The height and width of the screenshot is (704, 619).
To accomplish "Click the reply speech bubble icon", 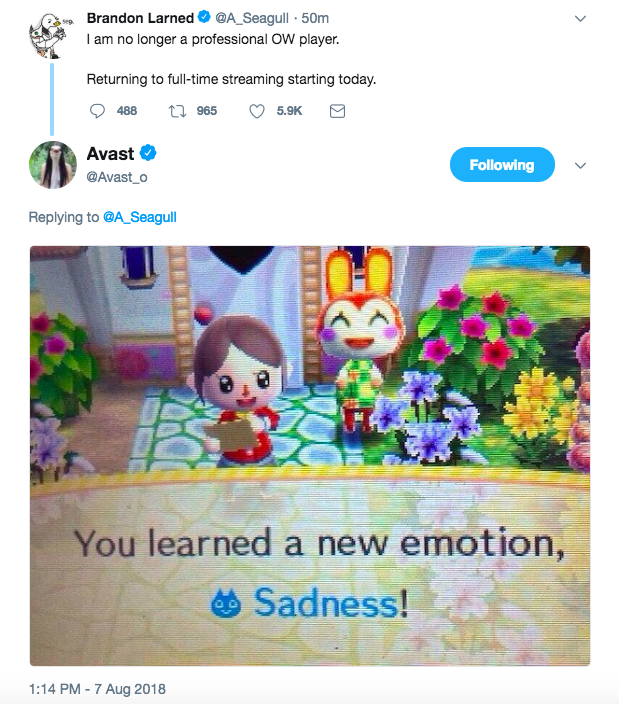I will (97, 111).
